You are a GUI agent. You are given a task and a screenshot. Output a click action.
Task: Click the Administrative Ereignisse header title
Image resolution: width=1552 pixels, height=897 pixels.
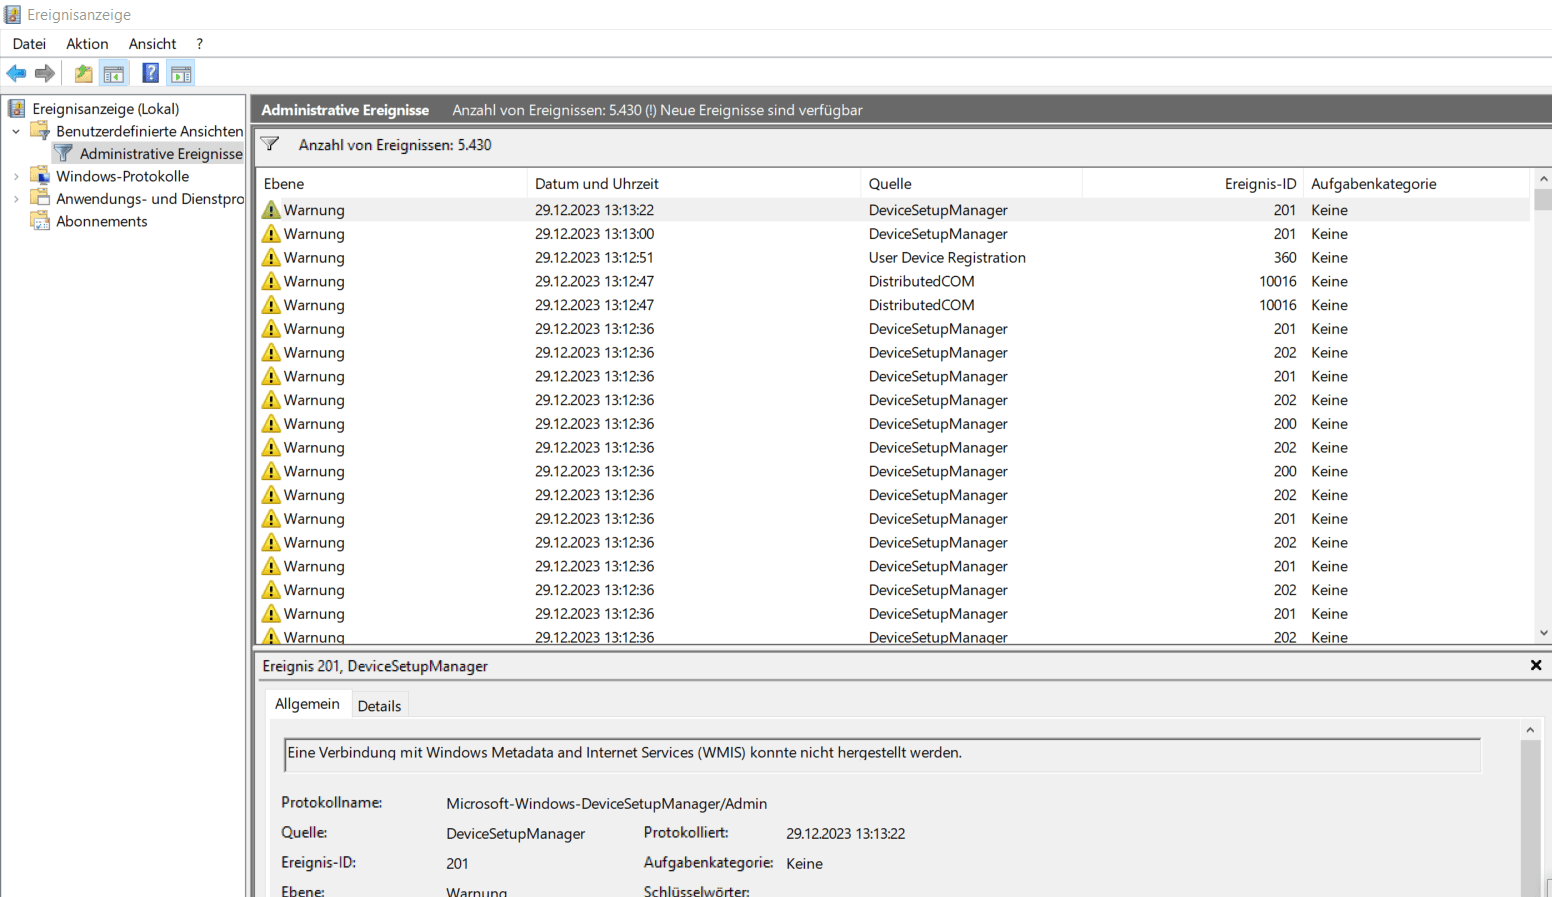point(345,110)
